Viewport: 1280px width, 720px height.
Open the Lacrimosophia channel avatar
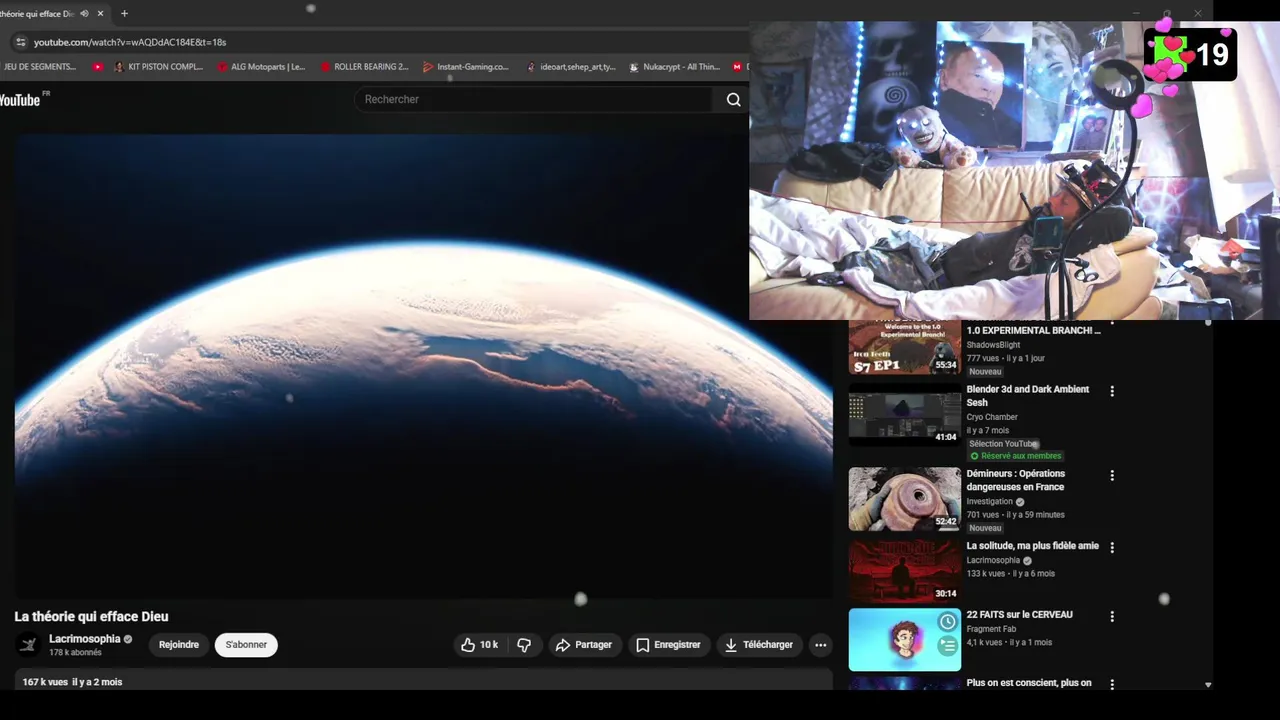(x=28, y=645)
